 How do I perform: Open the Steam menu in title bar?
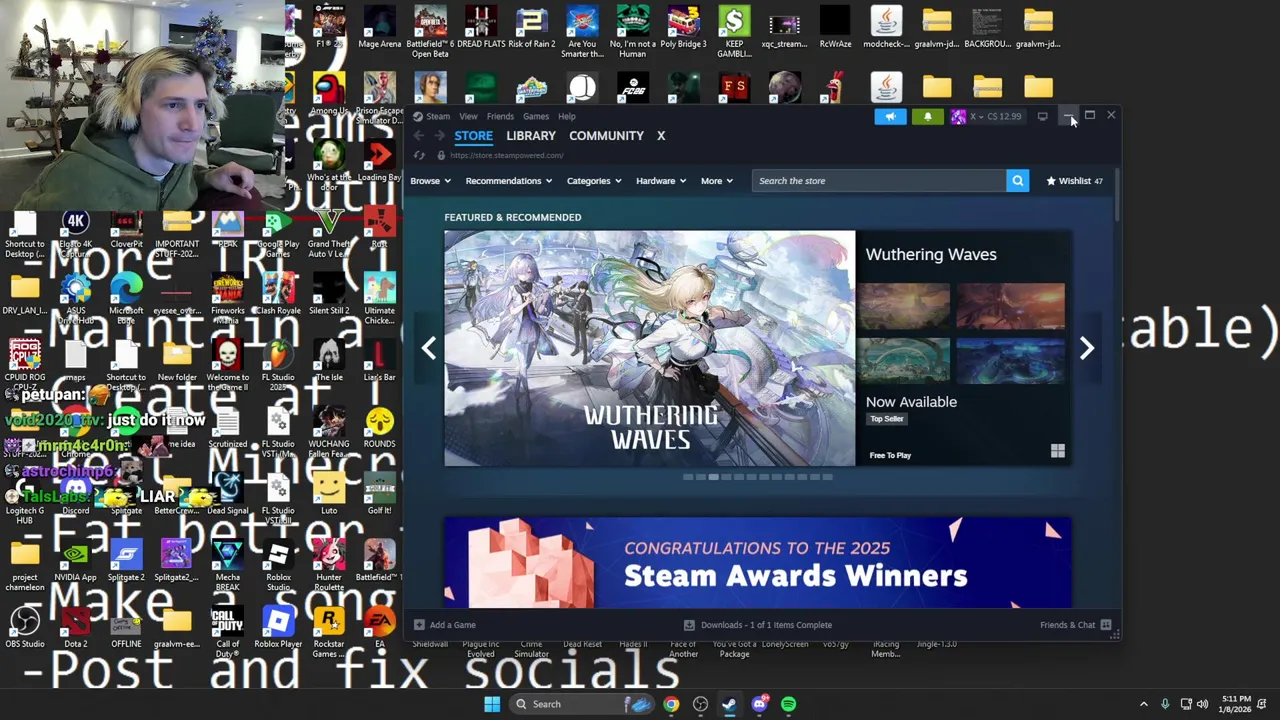point(438,116)
